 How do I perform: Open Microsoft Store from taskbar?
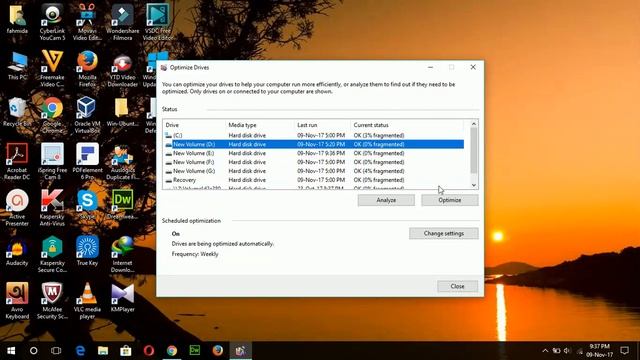tap(126, 351)
